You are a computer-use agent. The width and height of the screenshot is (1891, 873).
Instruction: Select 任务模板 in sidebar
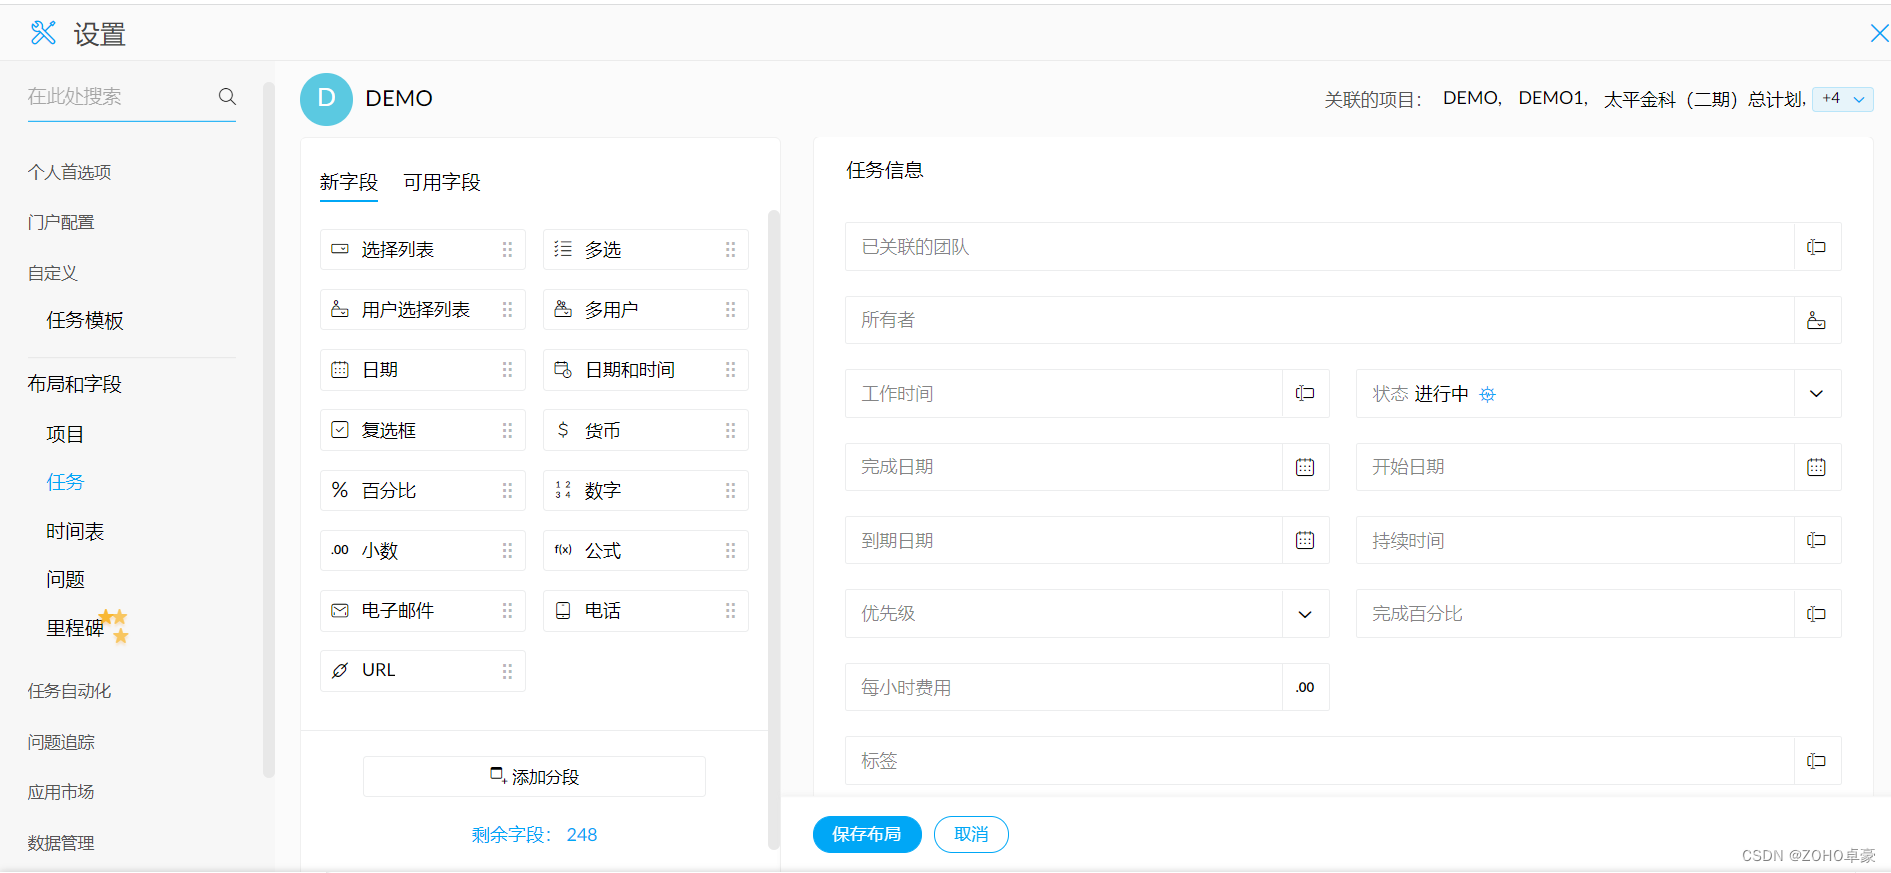(85, 320)
